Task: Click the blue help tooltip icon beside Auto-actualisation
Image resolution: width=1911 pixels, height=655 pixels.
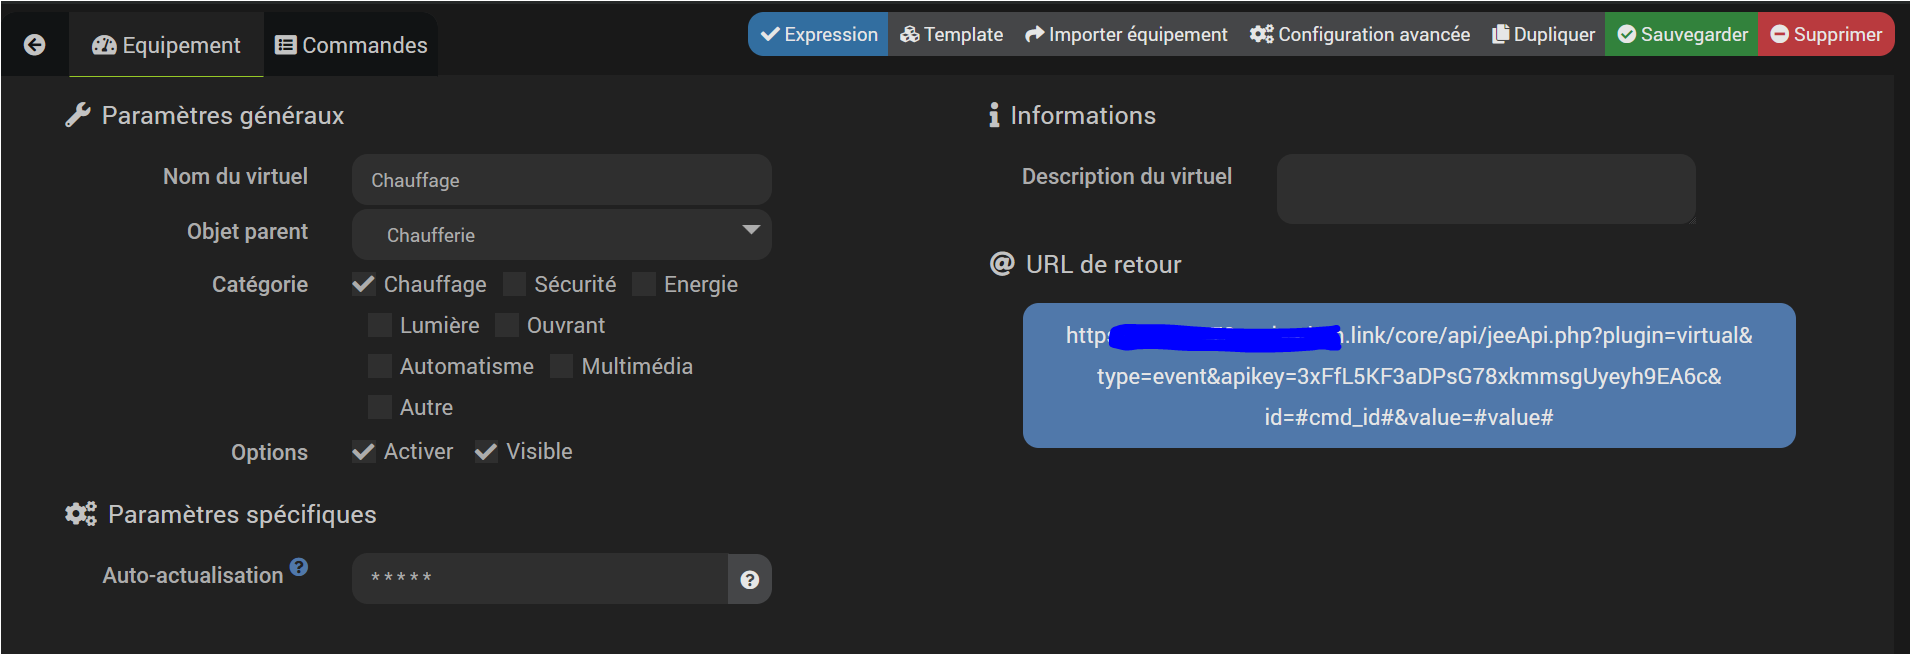Action: [299, 567]
